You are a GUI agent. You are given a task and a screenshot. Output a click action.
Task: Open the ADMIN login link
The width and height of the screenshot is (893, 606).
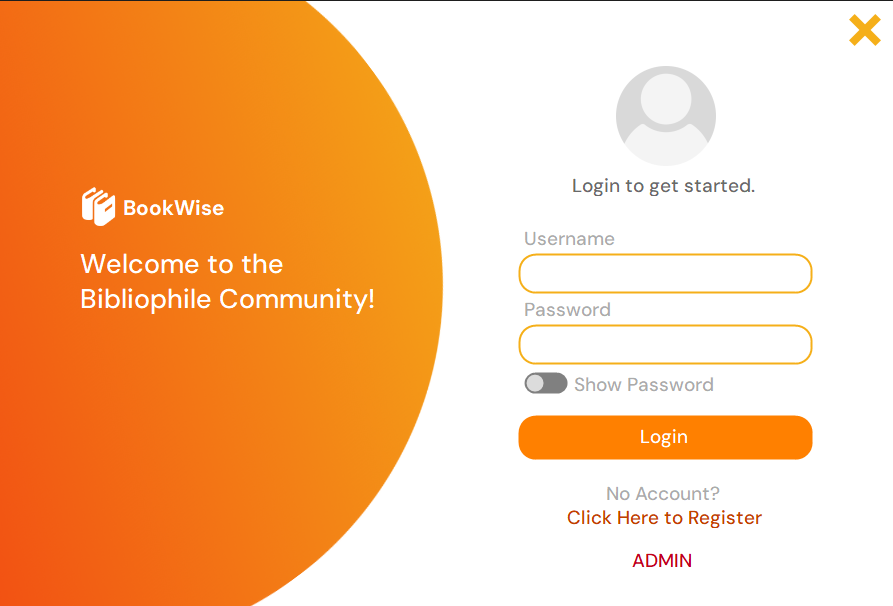click(662, 561)
